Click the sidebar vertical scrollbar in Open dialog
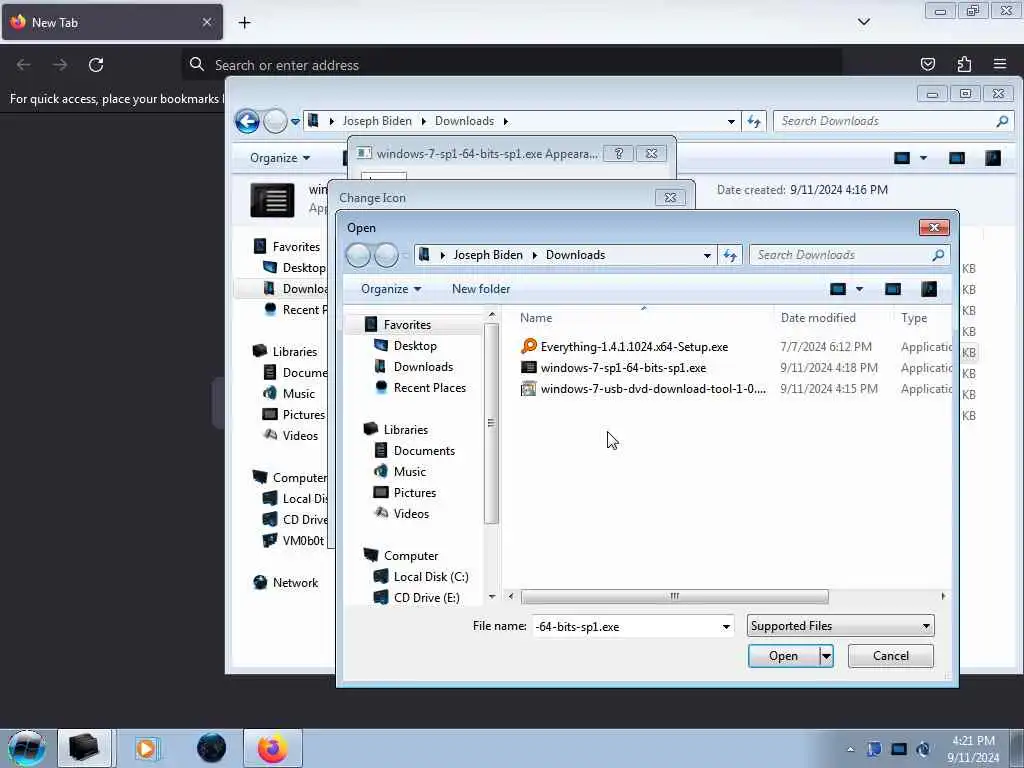Screen dimensions: 1024x768 (491, 423)
